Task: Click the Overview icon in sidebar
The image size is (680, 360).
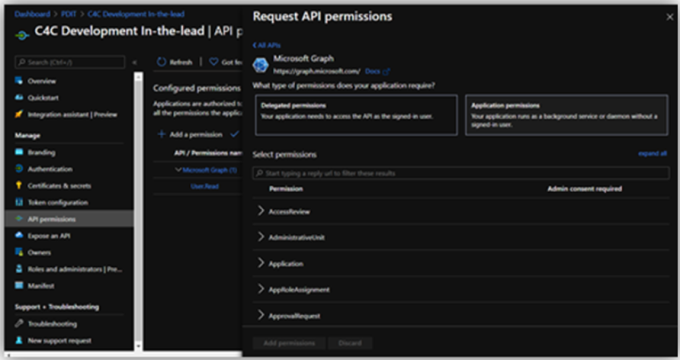Action: click(19, 81)
